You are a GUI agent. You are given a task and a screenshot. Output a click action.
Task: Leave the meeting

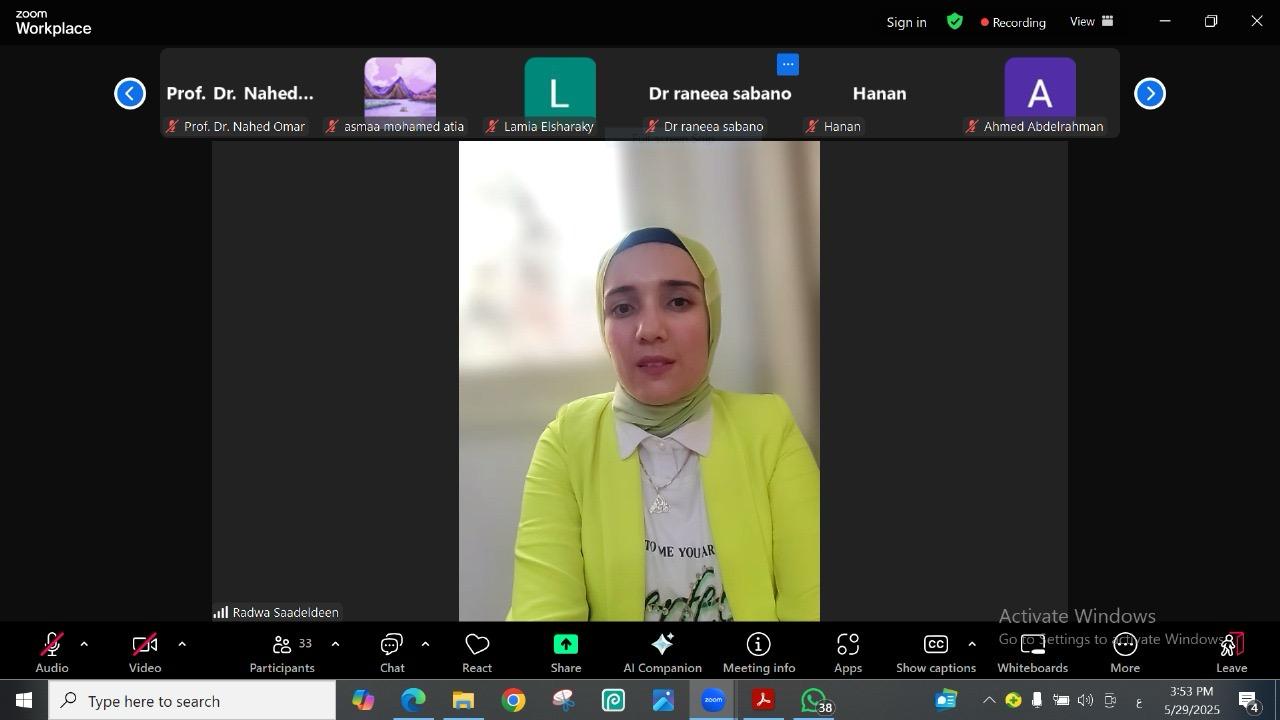(x=1231, y=652)
